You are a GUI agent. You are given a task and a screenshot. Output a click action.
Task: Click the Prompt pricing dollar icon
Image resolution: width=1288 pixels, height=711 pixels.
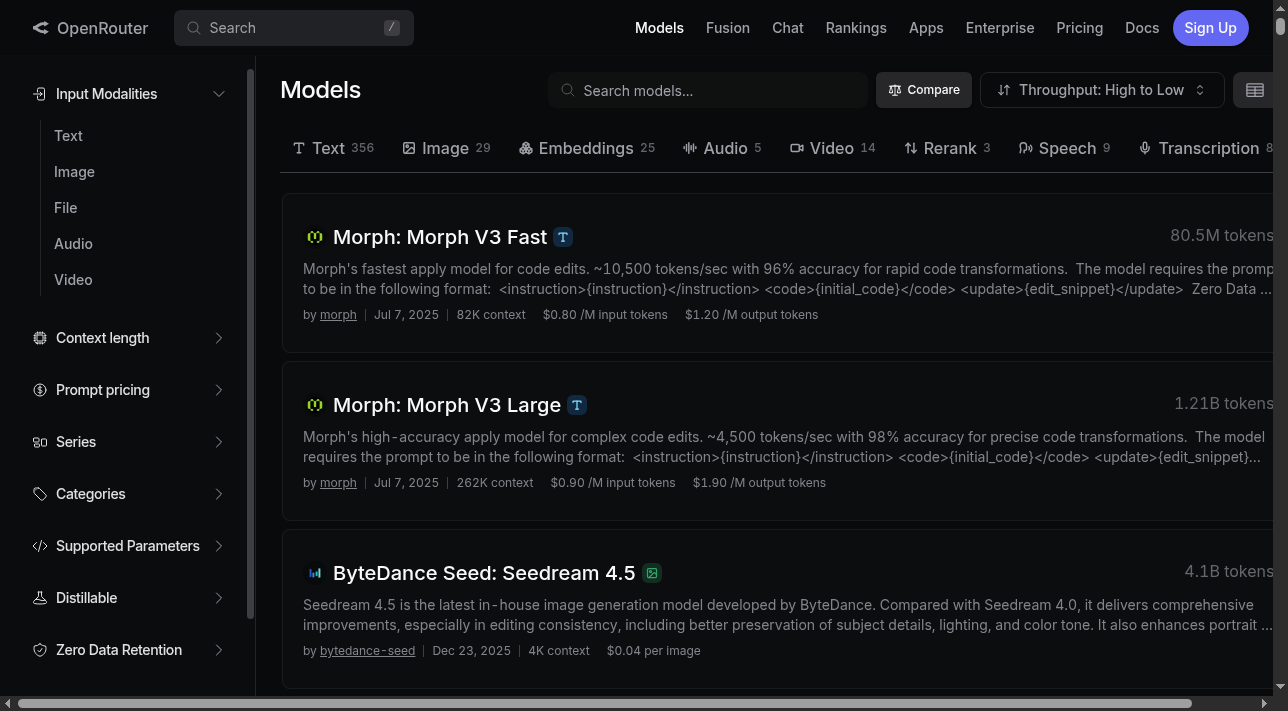point(40,390)
